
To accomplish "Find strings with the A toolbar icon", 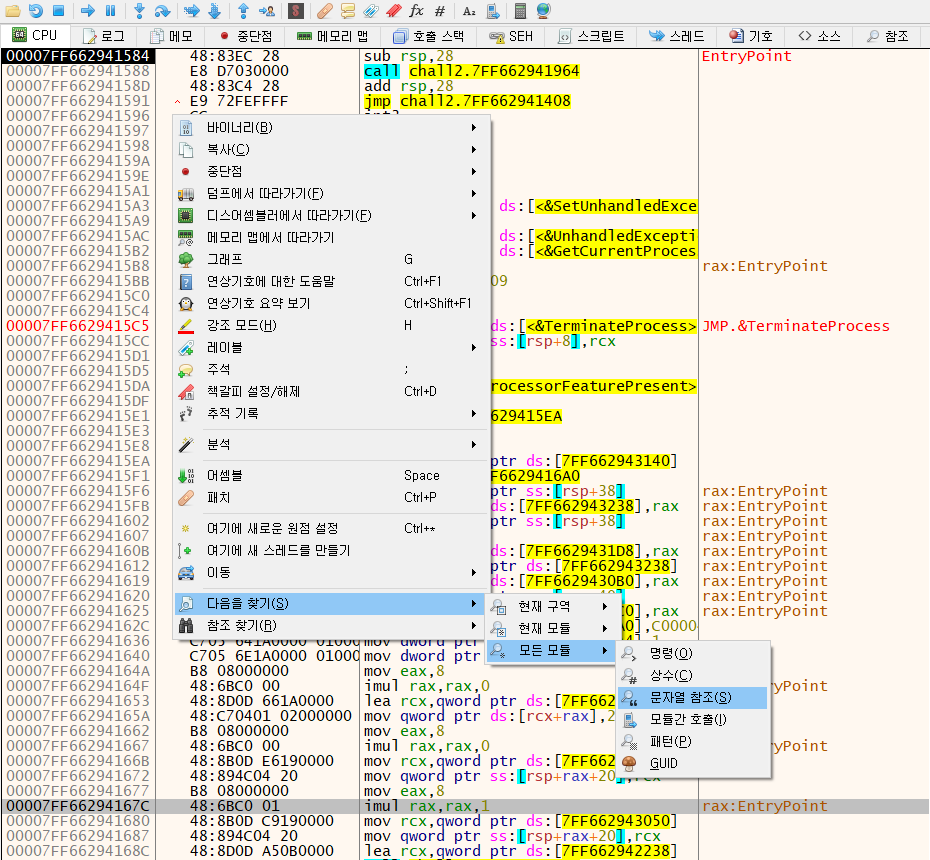I will point(469,11).
